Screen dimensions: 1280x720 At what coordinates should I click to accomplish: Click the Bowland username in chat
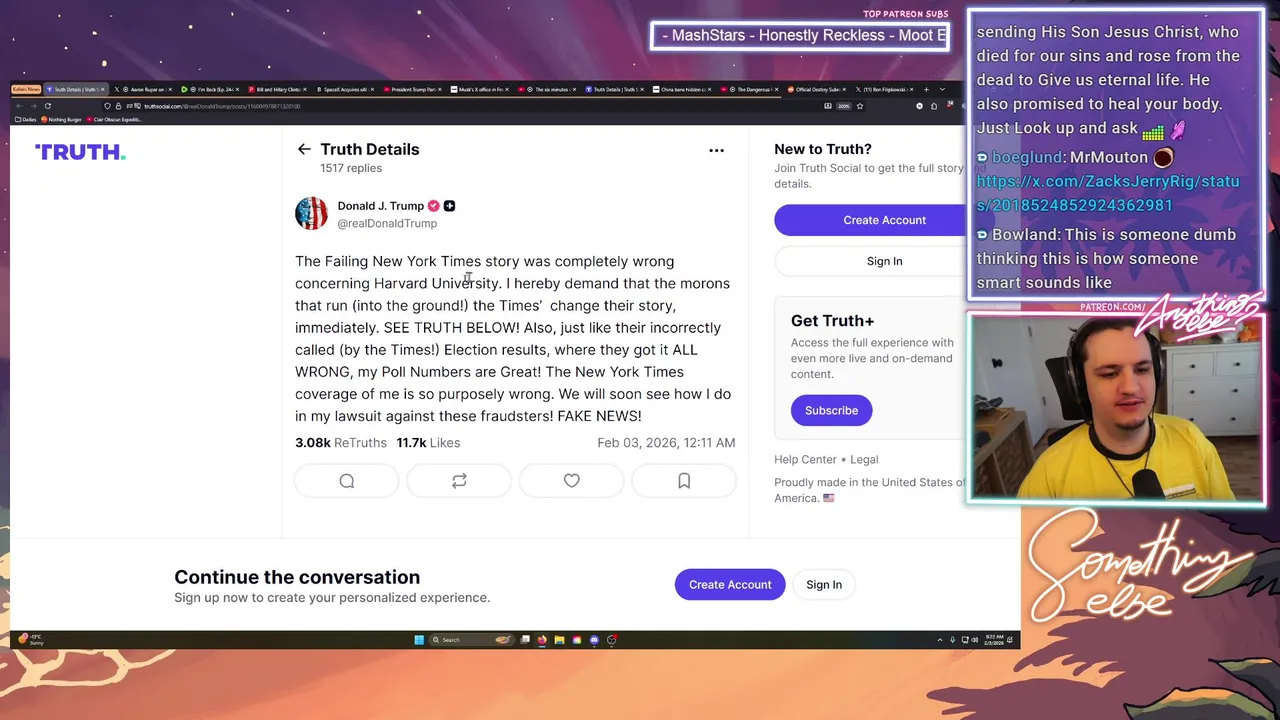coord(1025,234)
